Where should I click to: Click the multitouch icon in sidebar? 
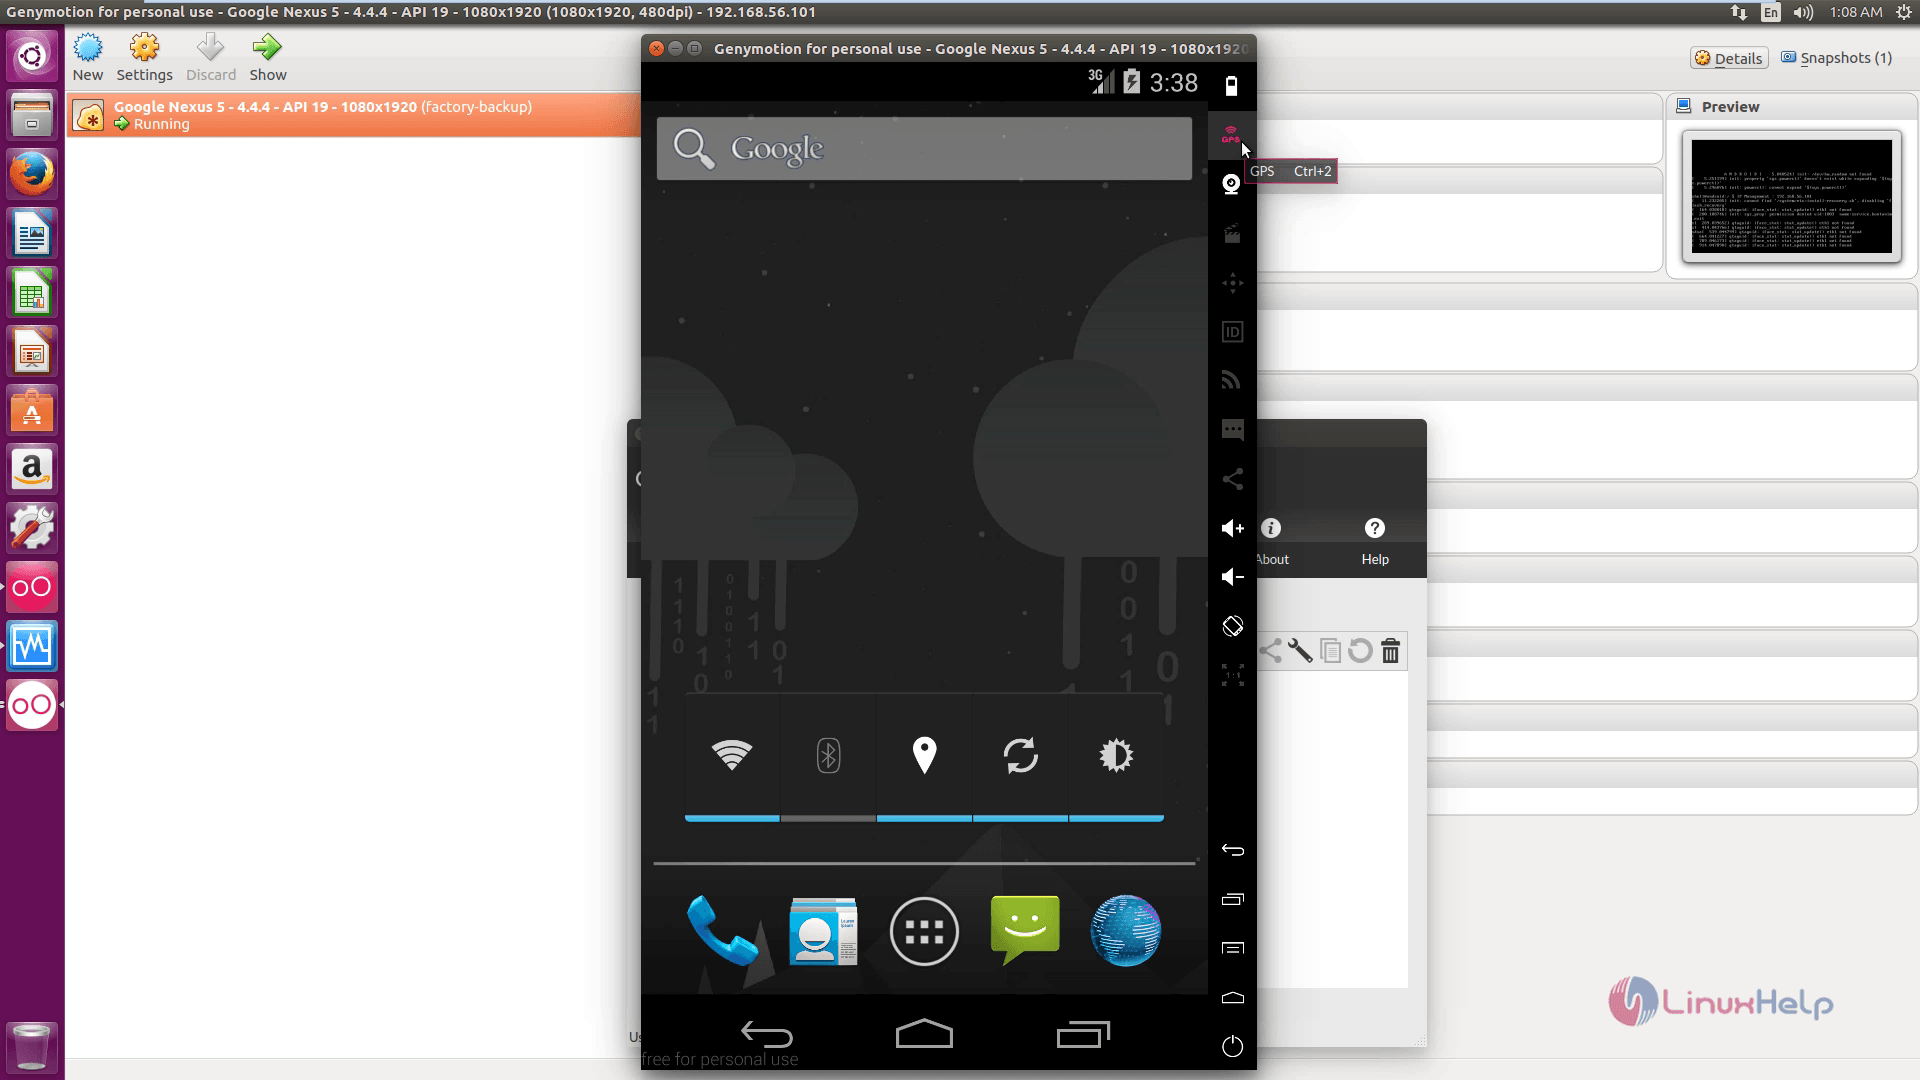click(x=1232, y=282)
